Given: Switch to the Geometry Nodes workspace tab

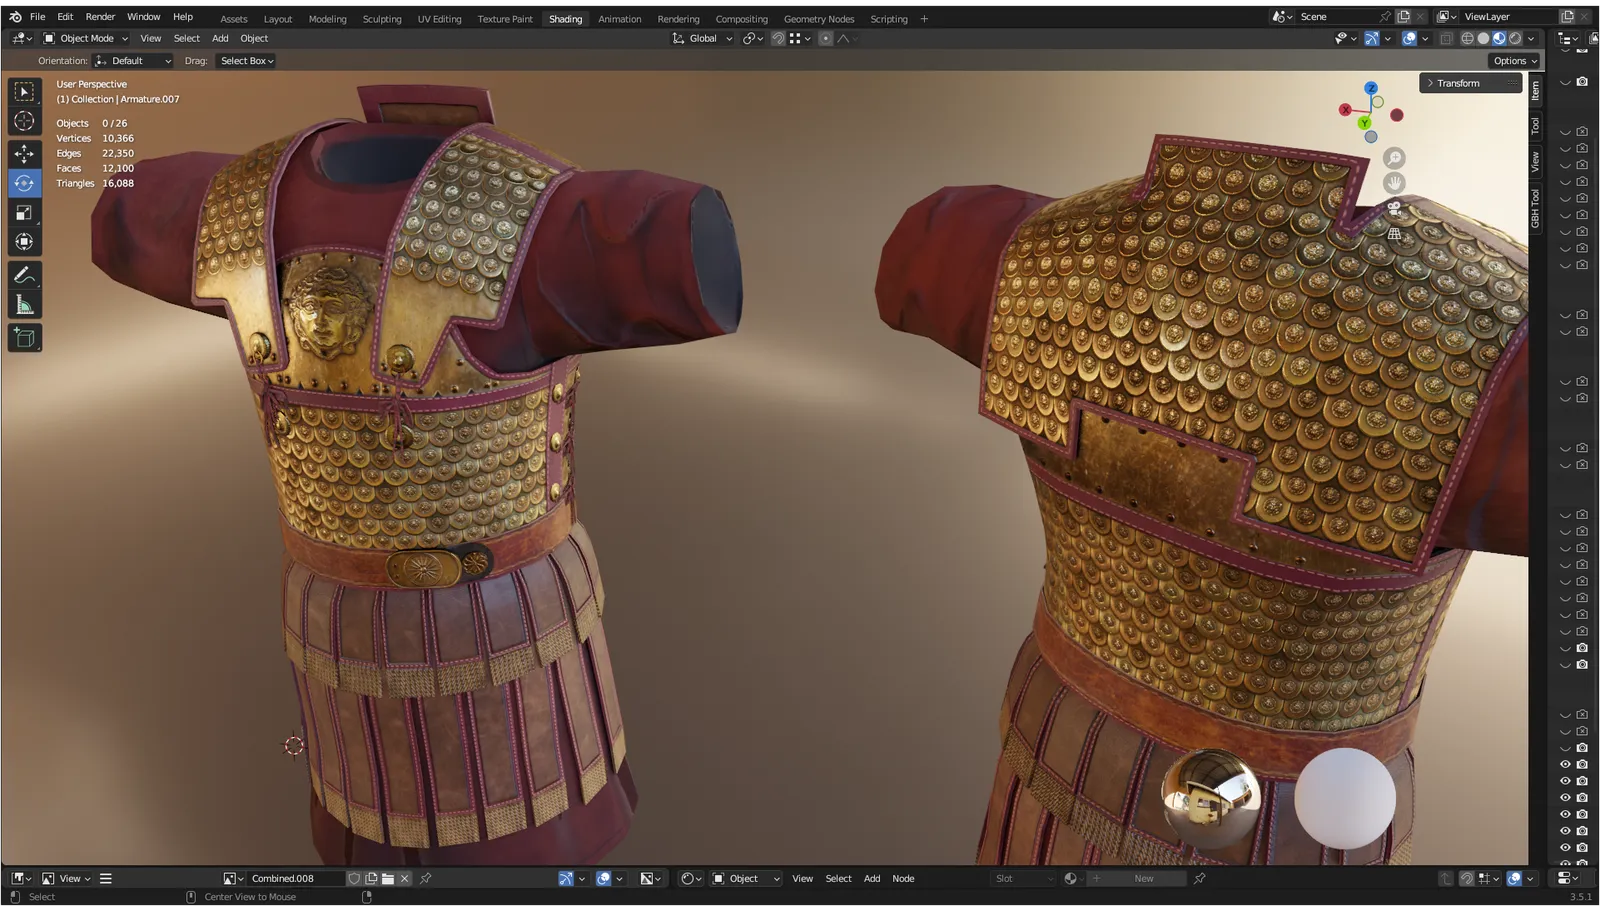Looking at the screenshot, I should (x=819, y=19).
